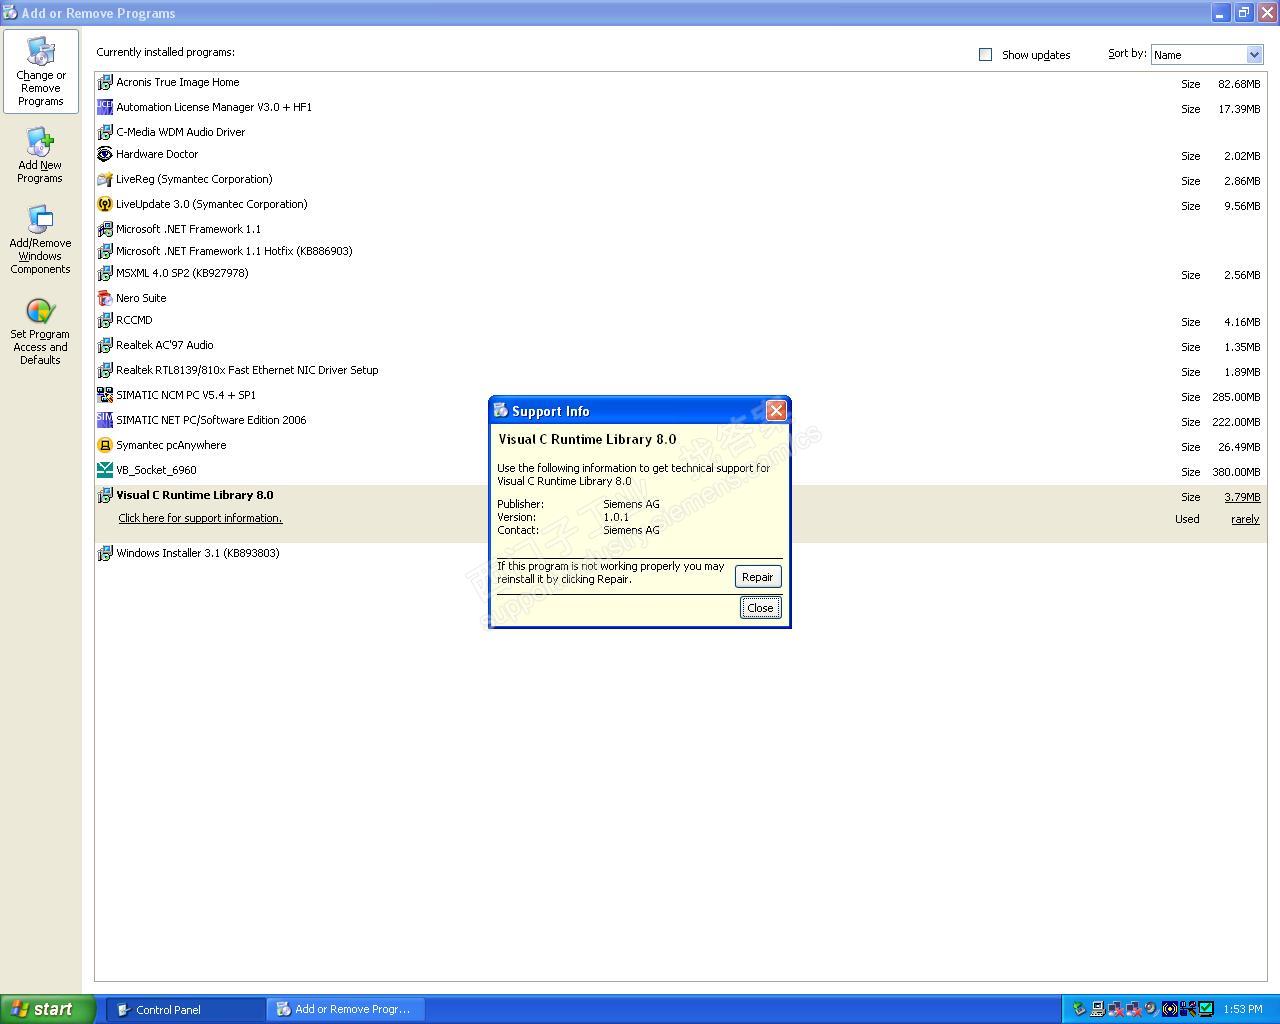Image resolution: width=1280 pixels, height=1024 pixels.
Task: Click the SIMATIC NET PC/Software icon
Action: point(105,420)
